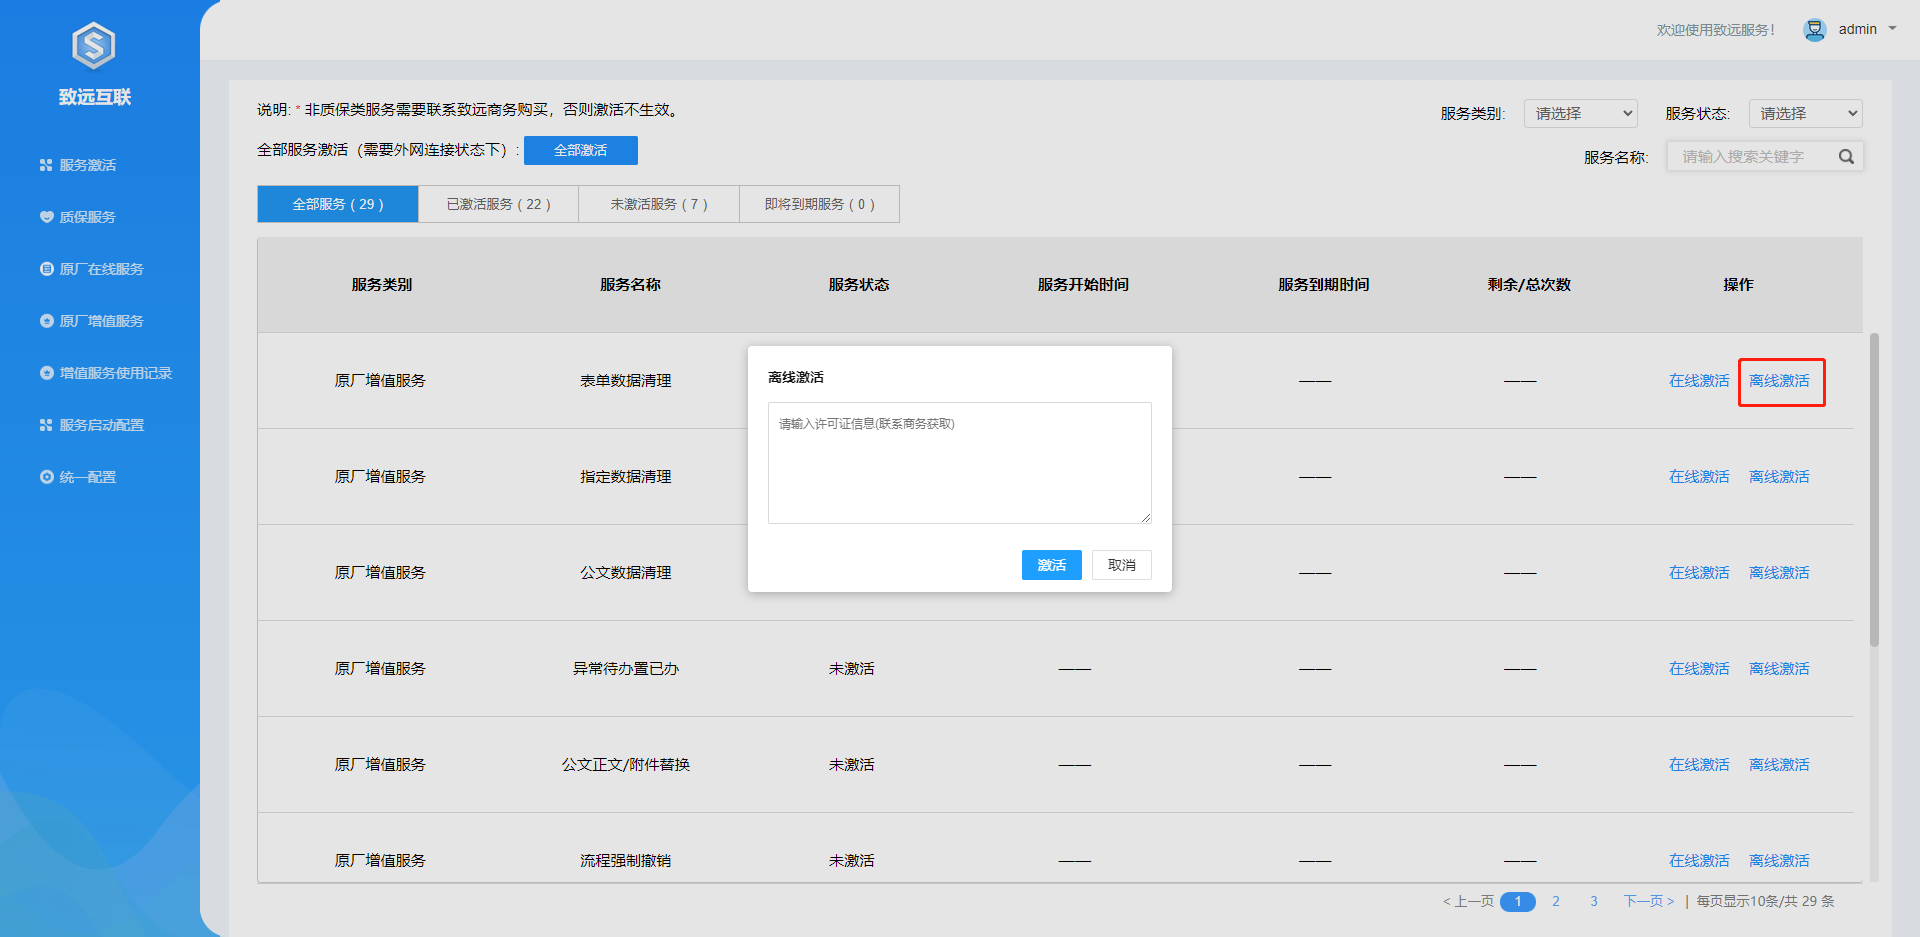1920x937 pixels.
Task: Click the search magnifier icon
Action: click(1846, 157)
